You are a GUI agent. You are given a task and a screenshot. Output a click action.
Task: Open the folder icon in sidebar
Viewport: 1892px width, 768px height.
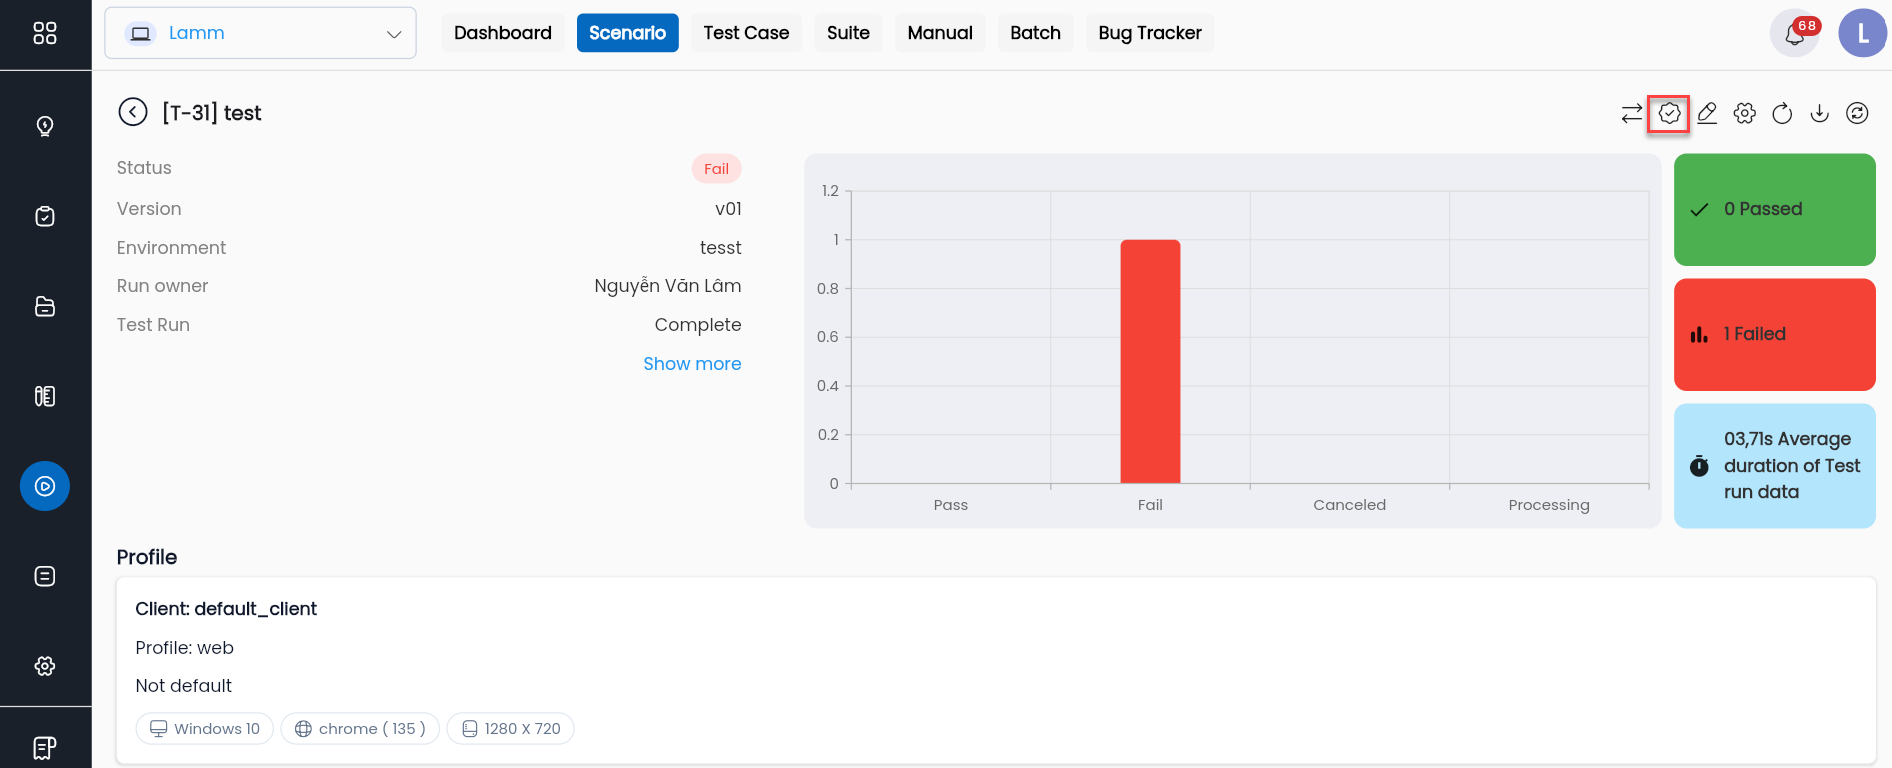45,306
